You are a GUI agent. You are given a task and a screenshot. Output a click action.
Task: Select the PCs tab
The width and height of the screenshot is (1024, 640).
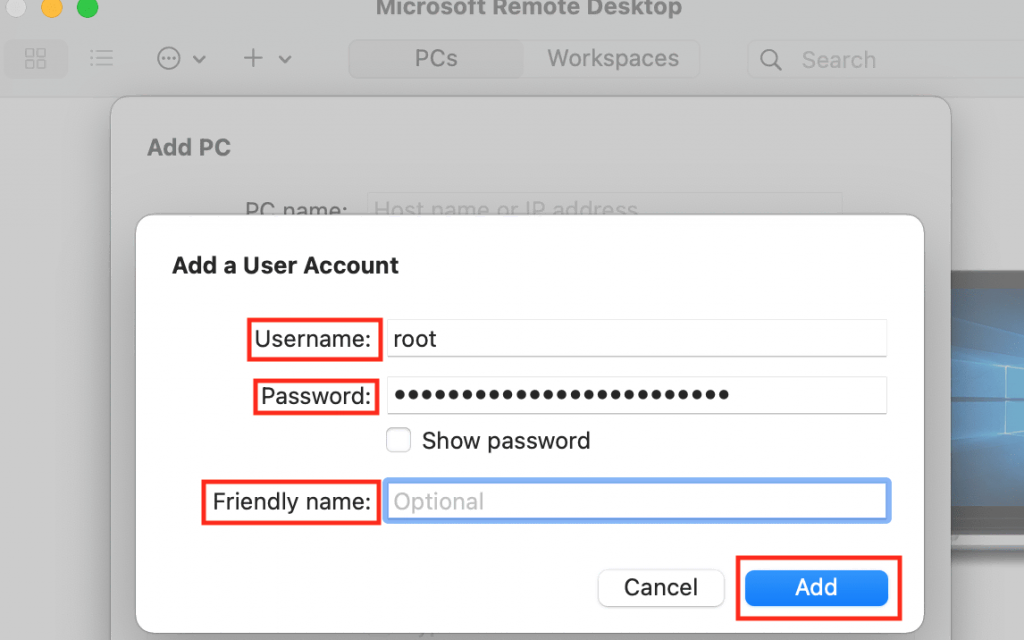point(435,58)
